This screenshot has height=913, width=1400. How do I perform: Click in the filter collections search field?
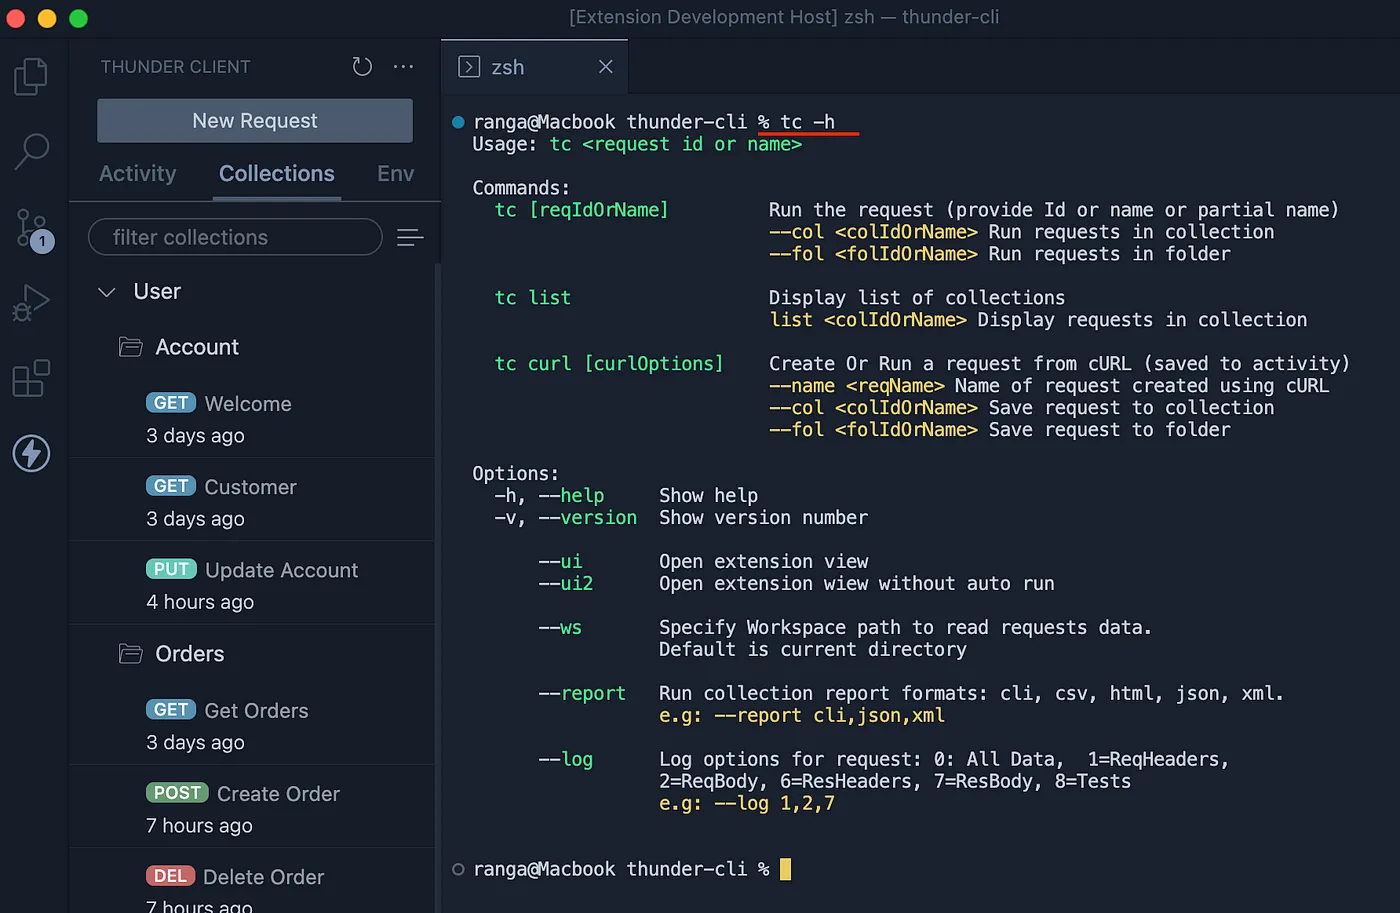click(x=235, y=238)
